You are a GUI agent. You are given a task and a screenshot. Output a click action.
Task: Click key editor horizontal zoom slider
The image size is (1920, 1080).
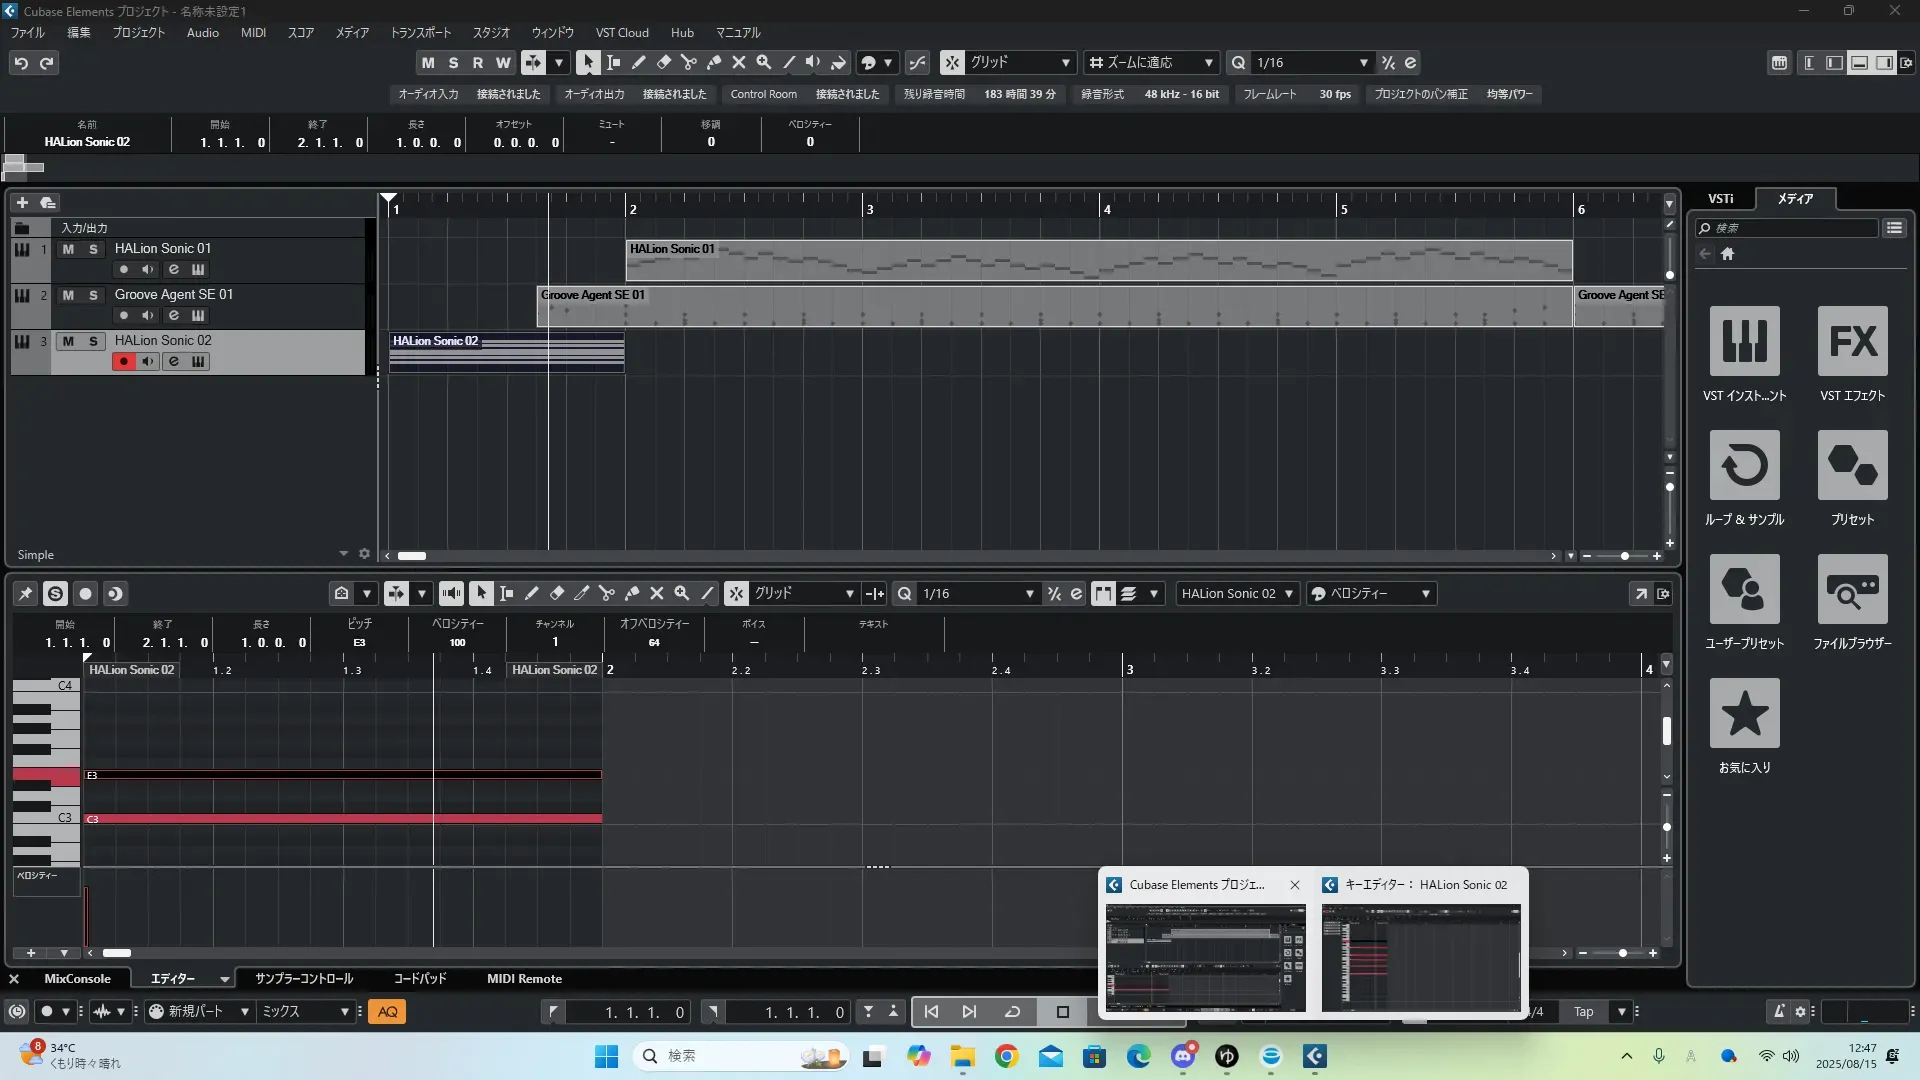click(x=1622, y=953)
